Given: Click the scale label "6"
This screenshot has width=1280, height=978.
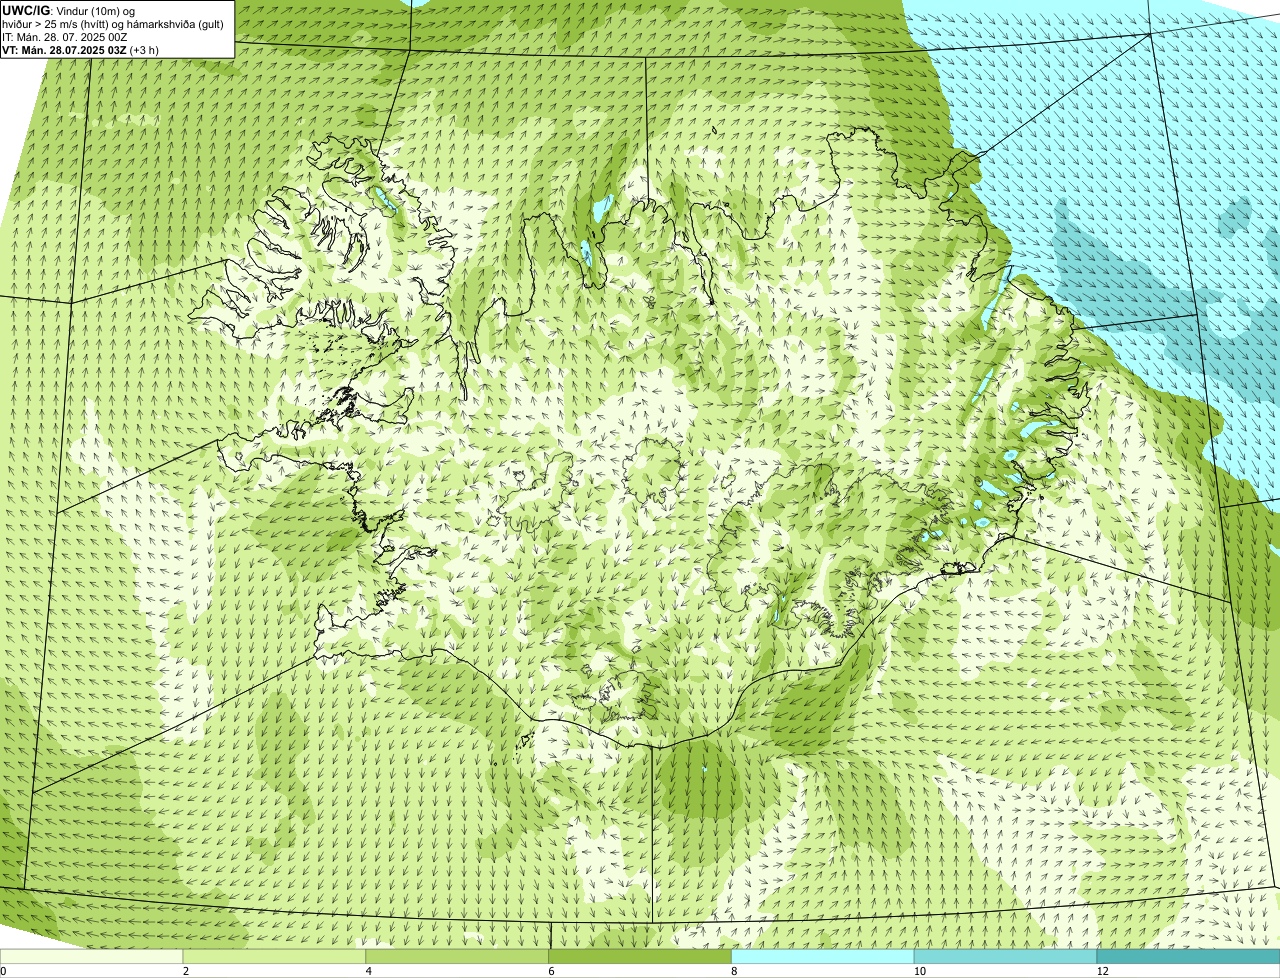Looking at the screenshot, I should click(552, 971).
